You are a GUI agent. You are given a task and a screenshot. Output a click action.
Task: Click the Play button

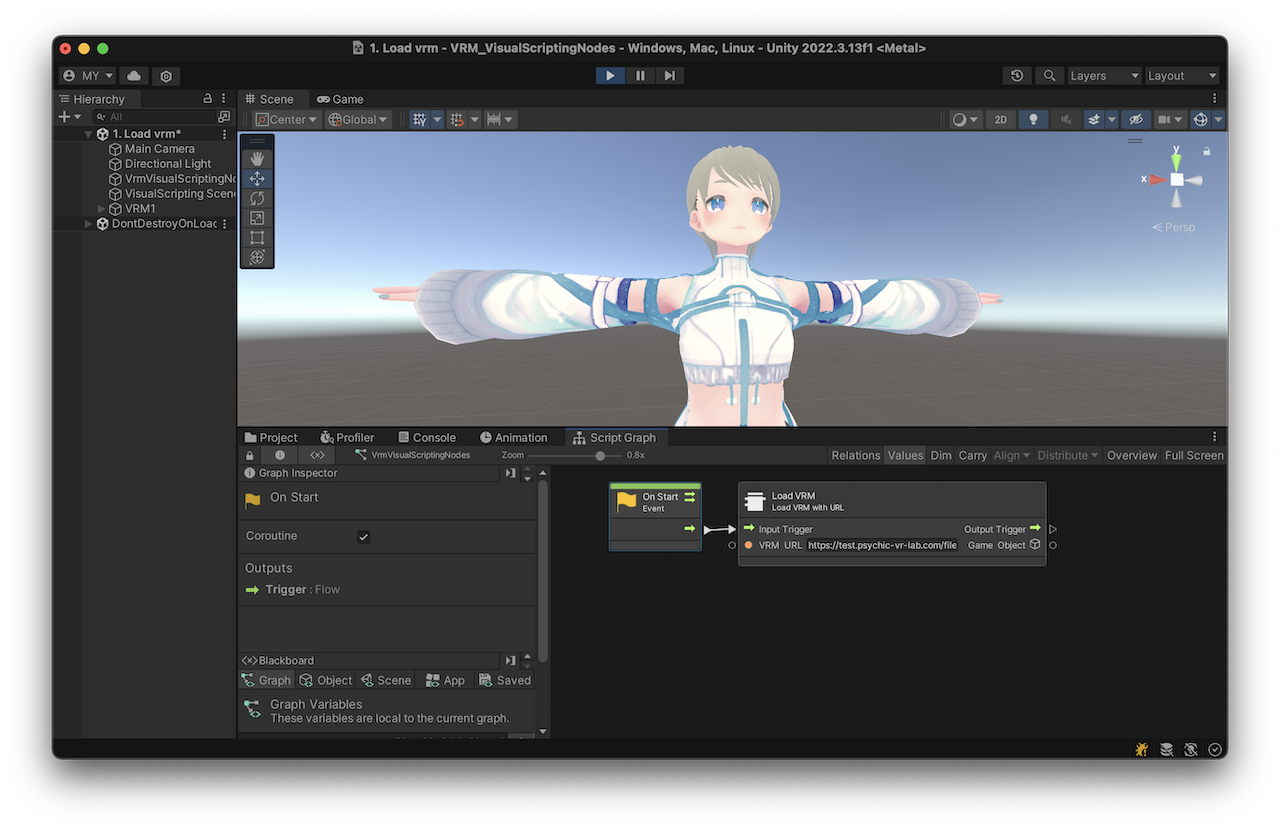click(610, 76)
